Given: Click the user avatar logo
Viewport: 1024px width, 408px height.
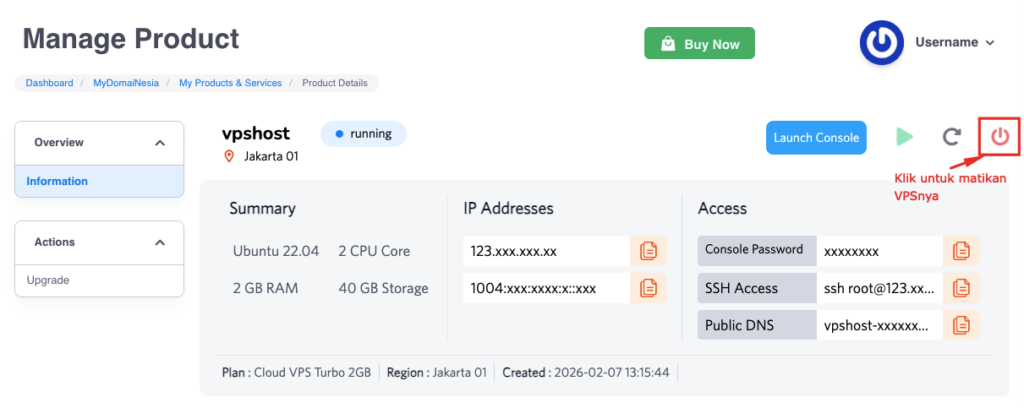Looking at the screenshot, I should 881,42.
